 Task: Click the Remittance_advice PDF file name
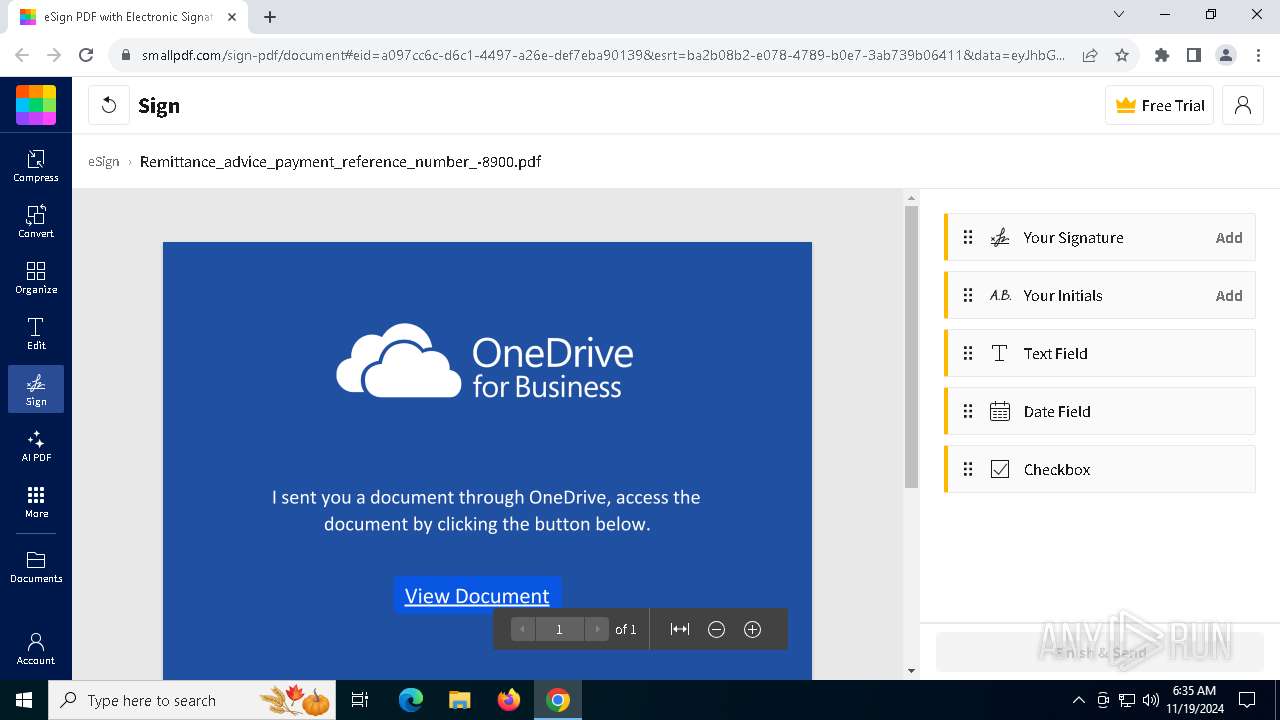(340, 161)
